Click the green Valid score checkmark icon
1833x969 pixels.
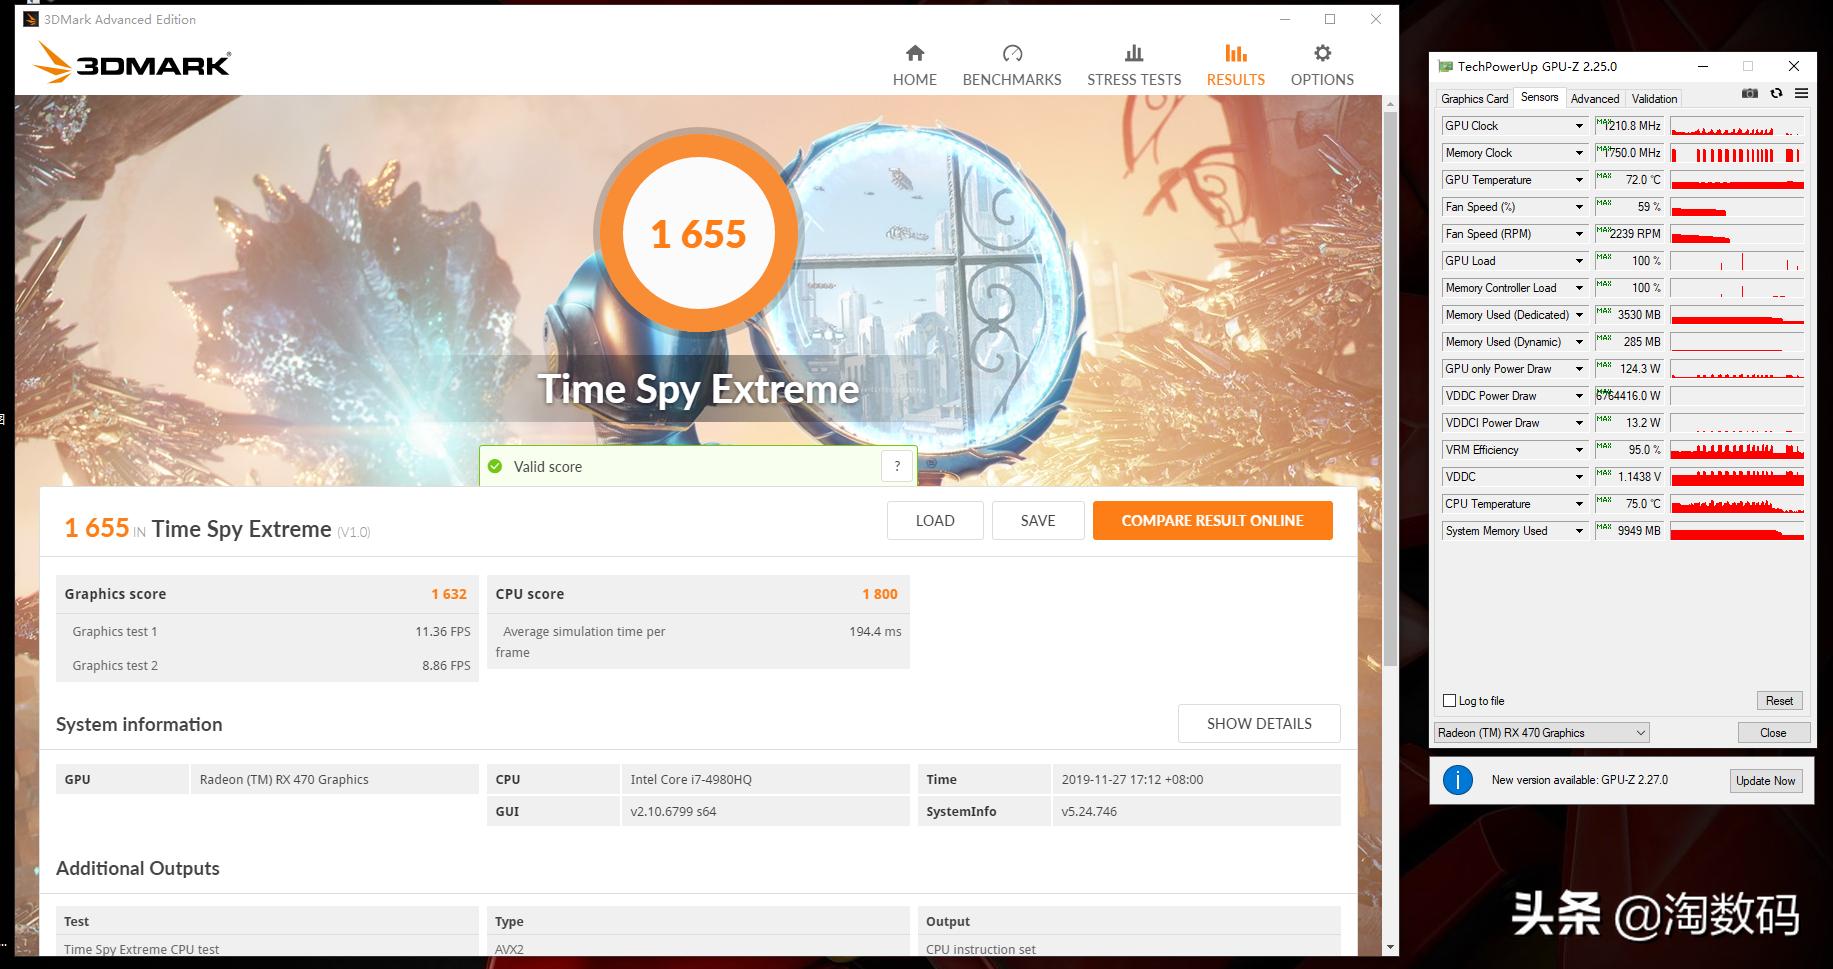[494, 466]
